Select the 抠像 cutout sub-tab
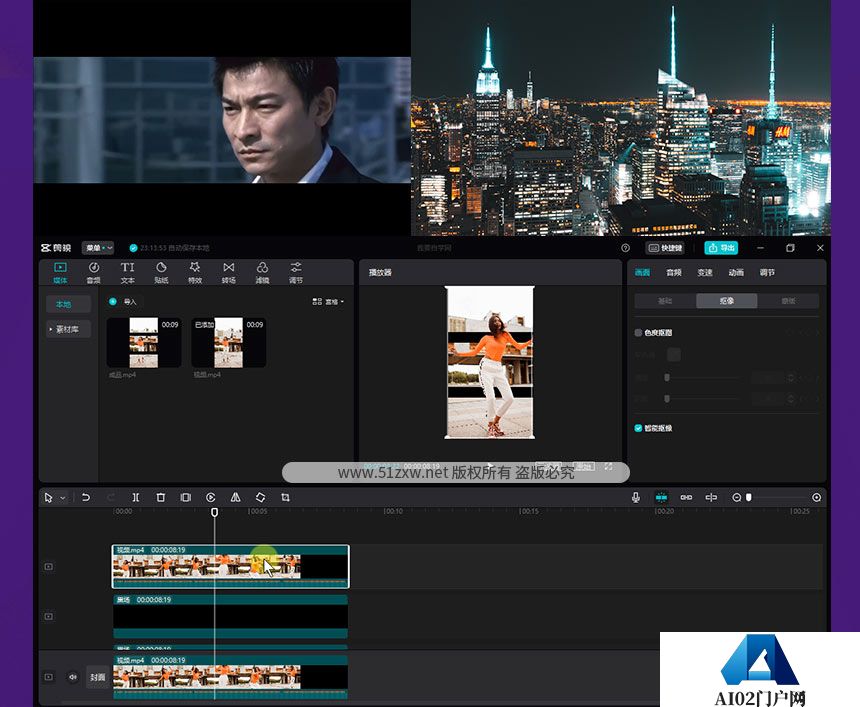Viewport: 860px width, 707px height. tap(727, 301)
